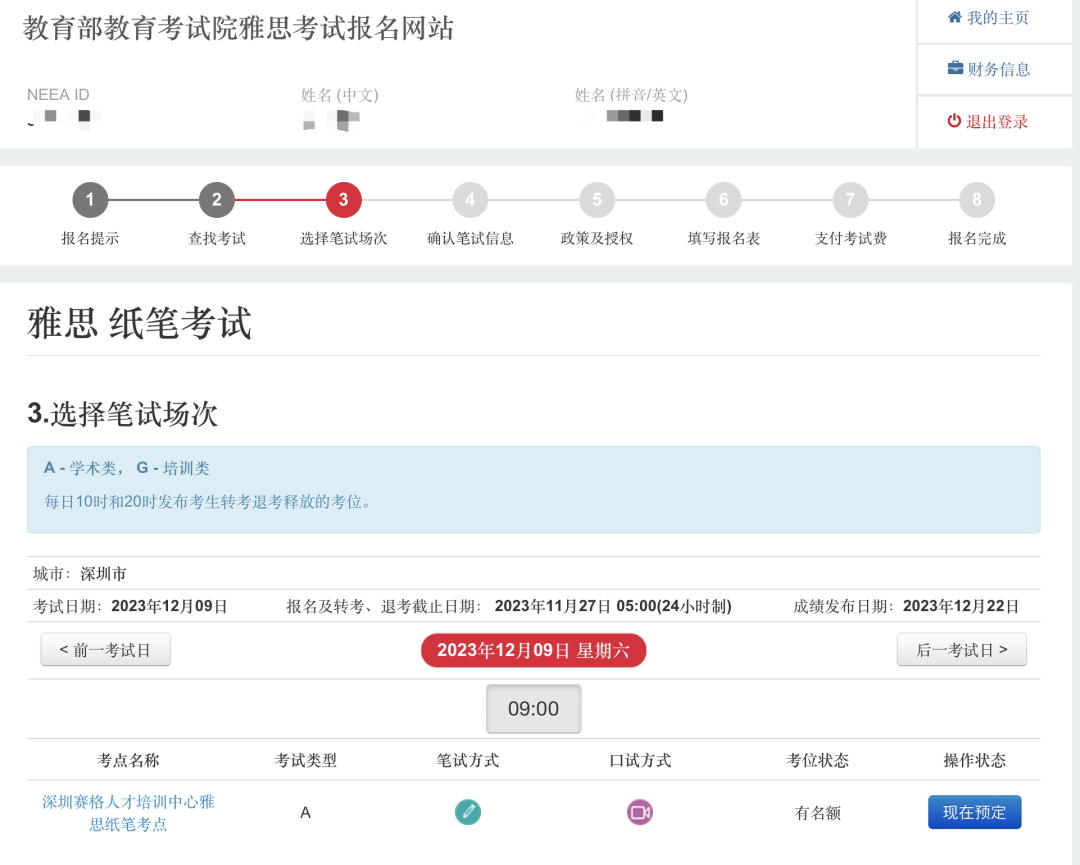Viewport: 1080px width, 865px height.
Task: Go to next test date 后一考试日
Action: [x=961, y=650]
